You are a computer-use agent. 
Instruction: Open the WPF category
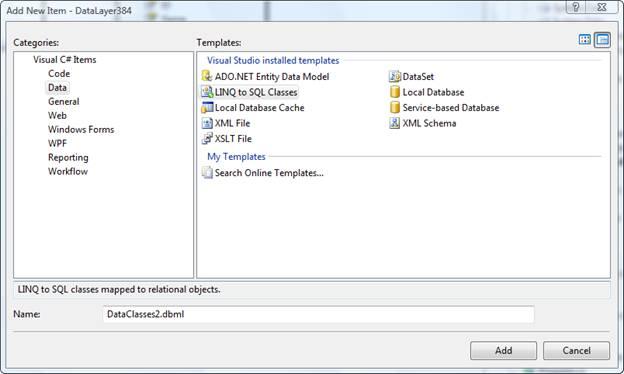click(57, 143)
